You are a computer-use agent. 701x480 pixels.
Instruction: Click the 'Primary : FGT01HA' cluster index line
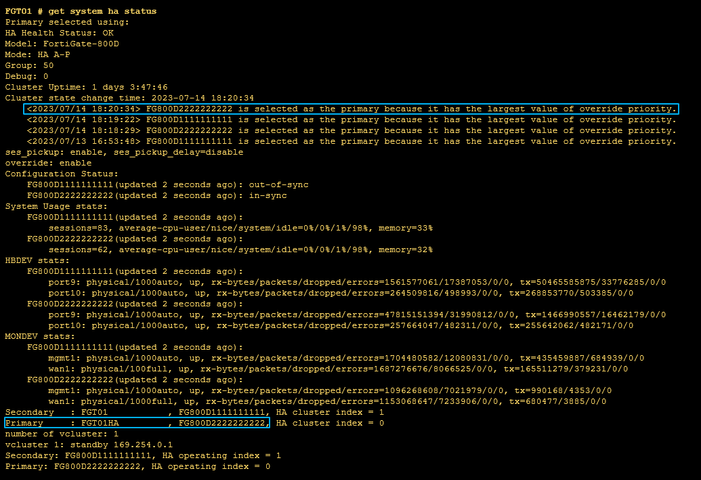(194, 423)
